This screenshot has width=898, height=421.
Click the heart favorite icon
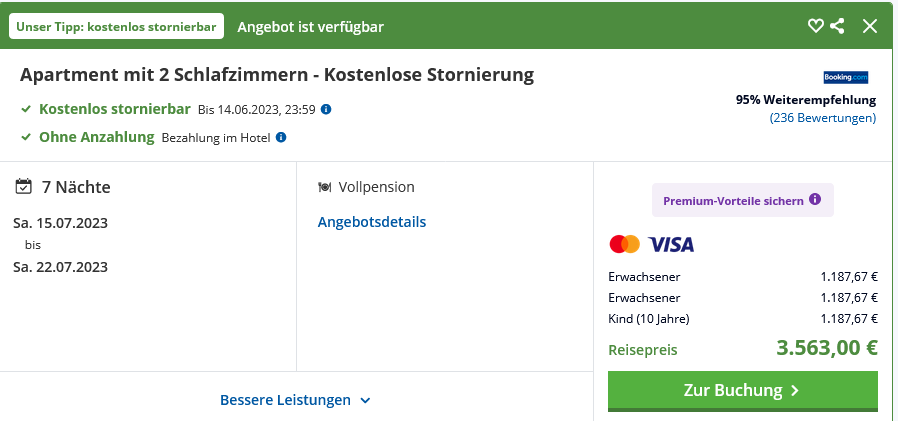click(x=816, y=26)
